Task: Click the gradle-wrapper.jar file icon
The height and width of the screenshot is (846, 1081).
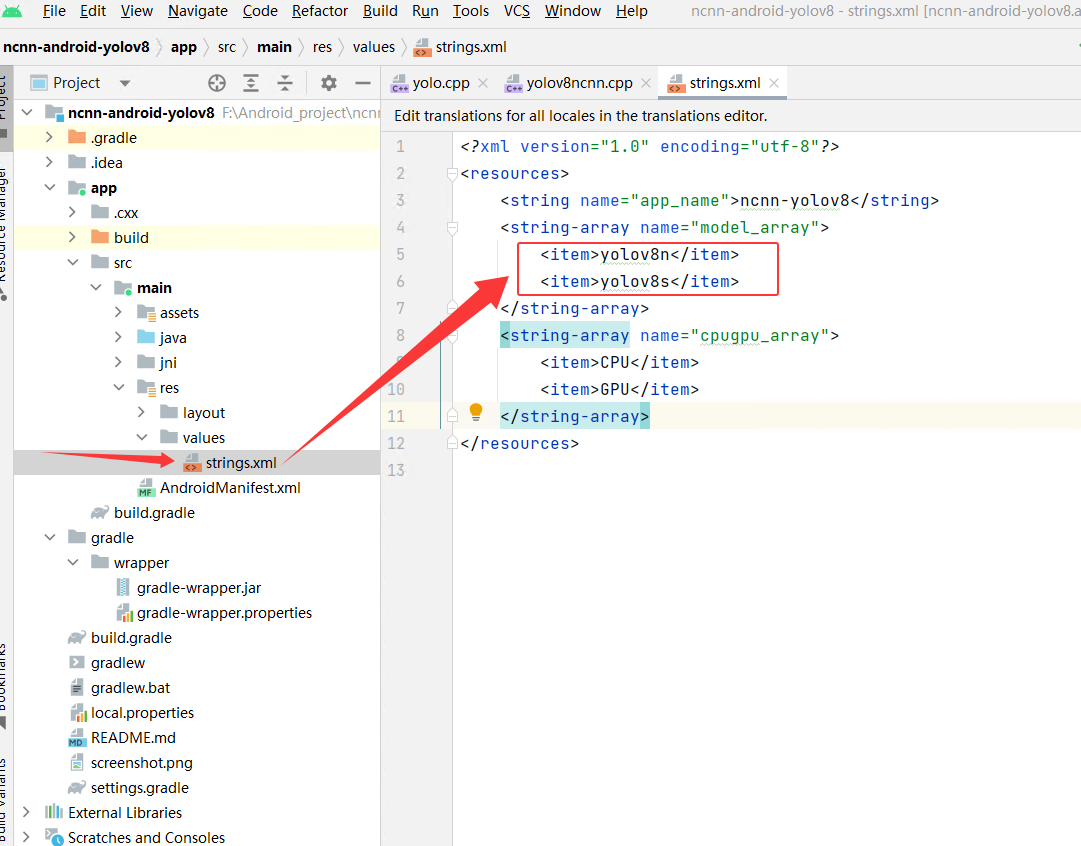Action: 123,588
